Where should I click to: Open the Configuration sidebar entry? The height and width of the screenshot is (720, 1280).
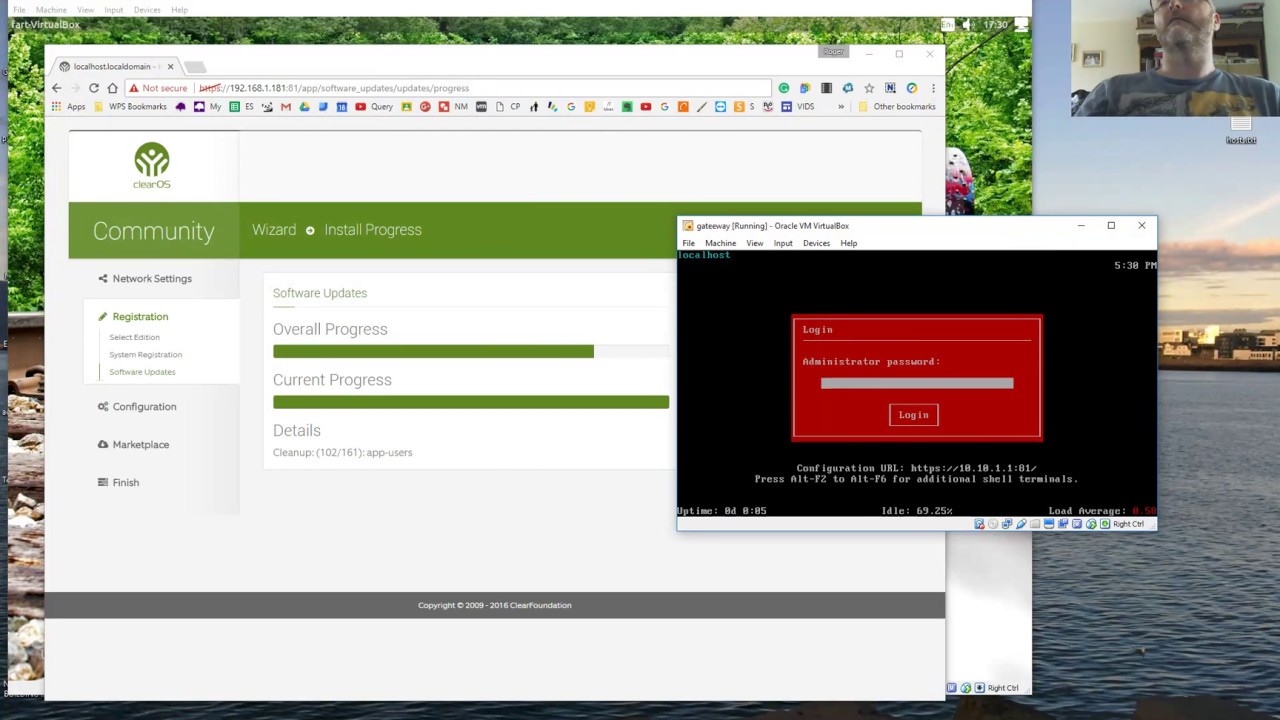(x=144, y=407)
